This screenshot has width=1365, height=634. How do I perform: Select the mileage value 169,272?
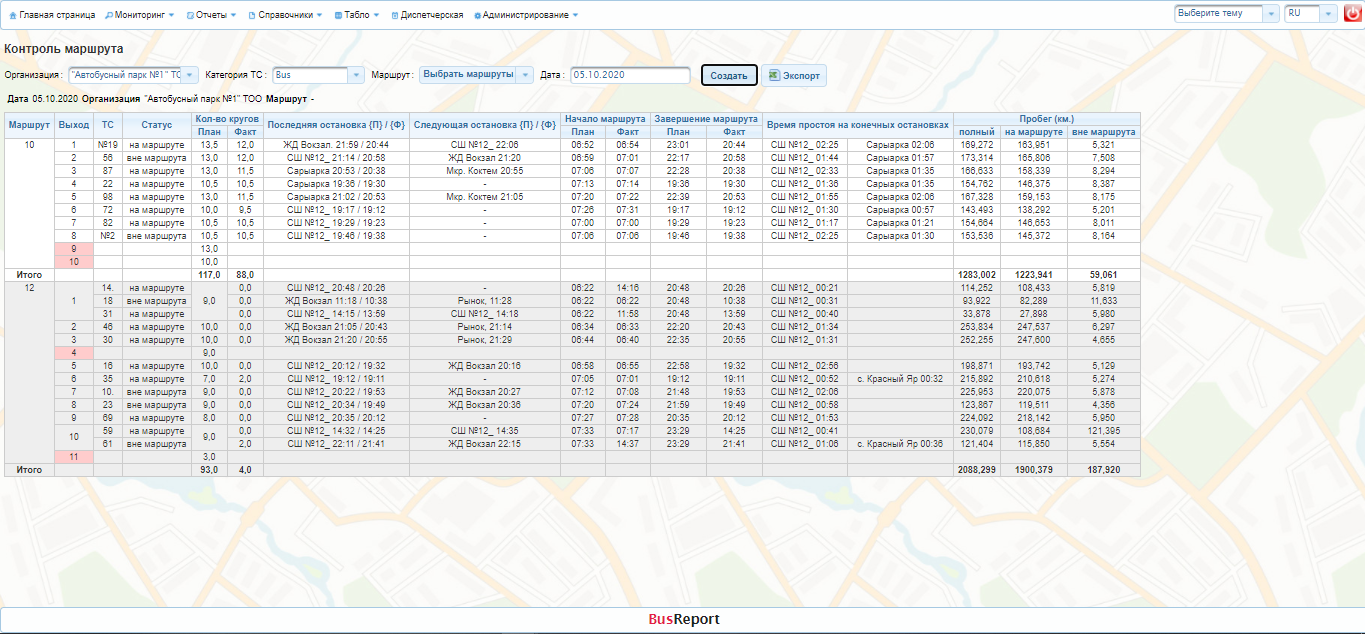click(x=977, y=145)
